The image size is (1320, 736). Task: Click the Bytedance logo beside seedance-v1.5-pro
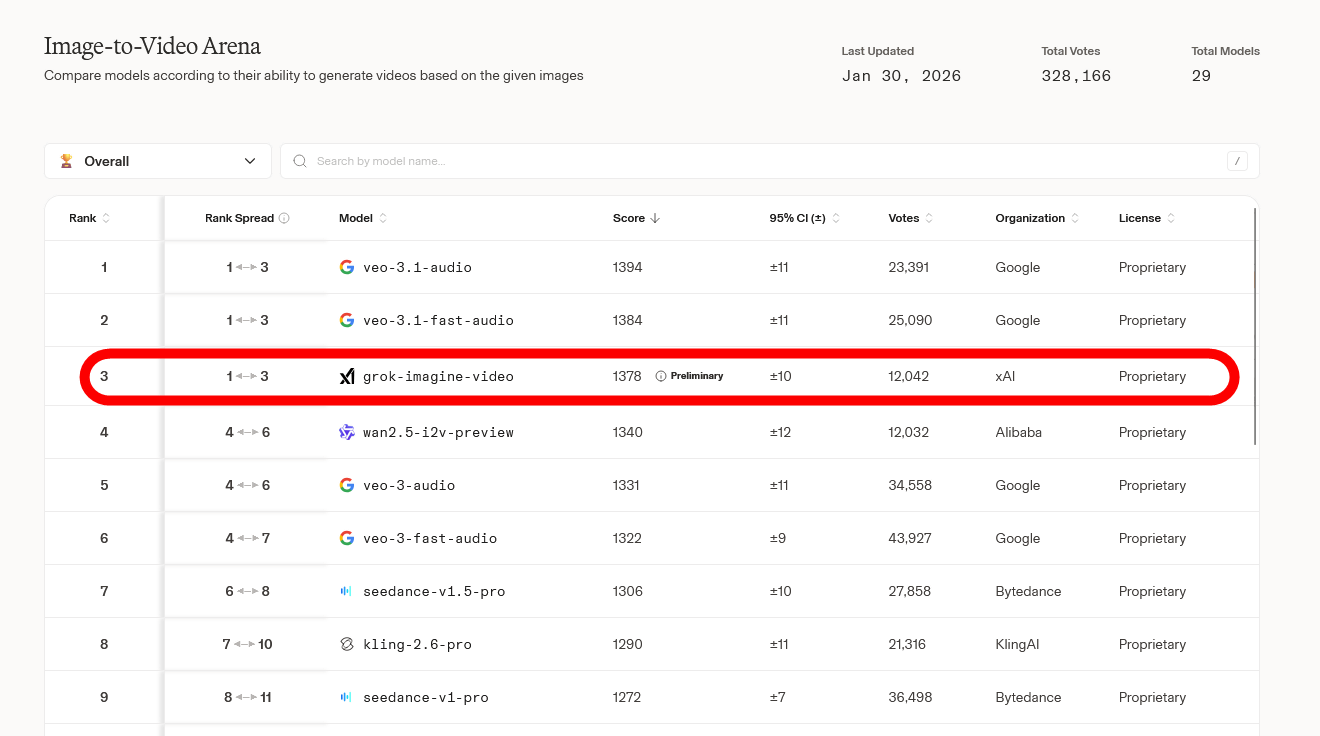point(347,592)
